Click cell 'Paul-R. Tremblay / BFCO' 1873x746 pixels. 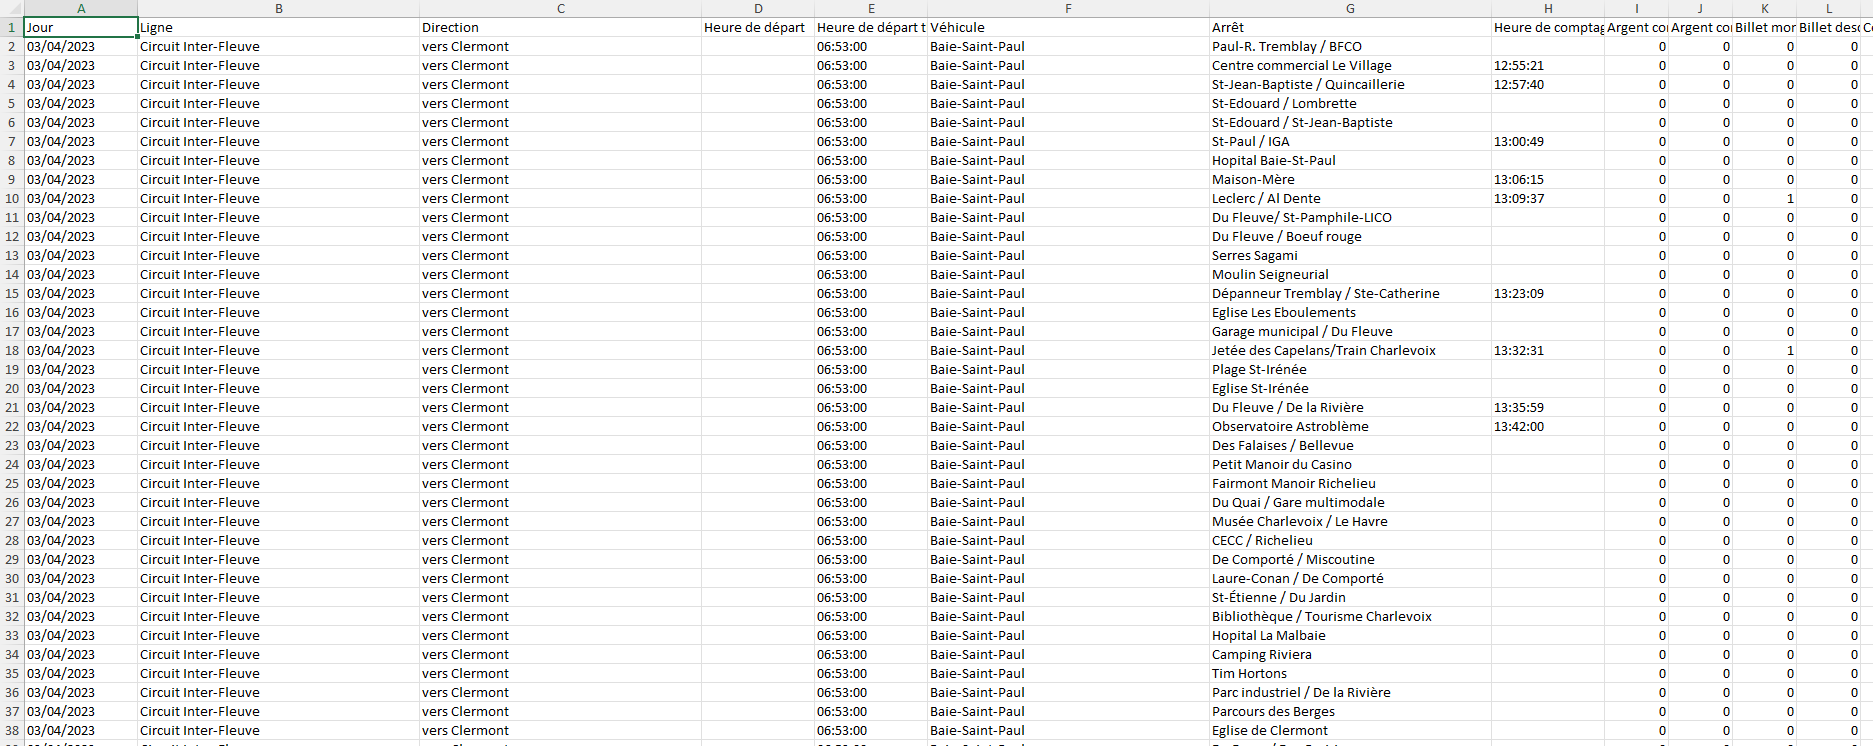[x=1351, y=46]
